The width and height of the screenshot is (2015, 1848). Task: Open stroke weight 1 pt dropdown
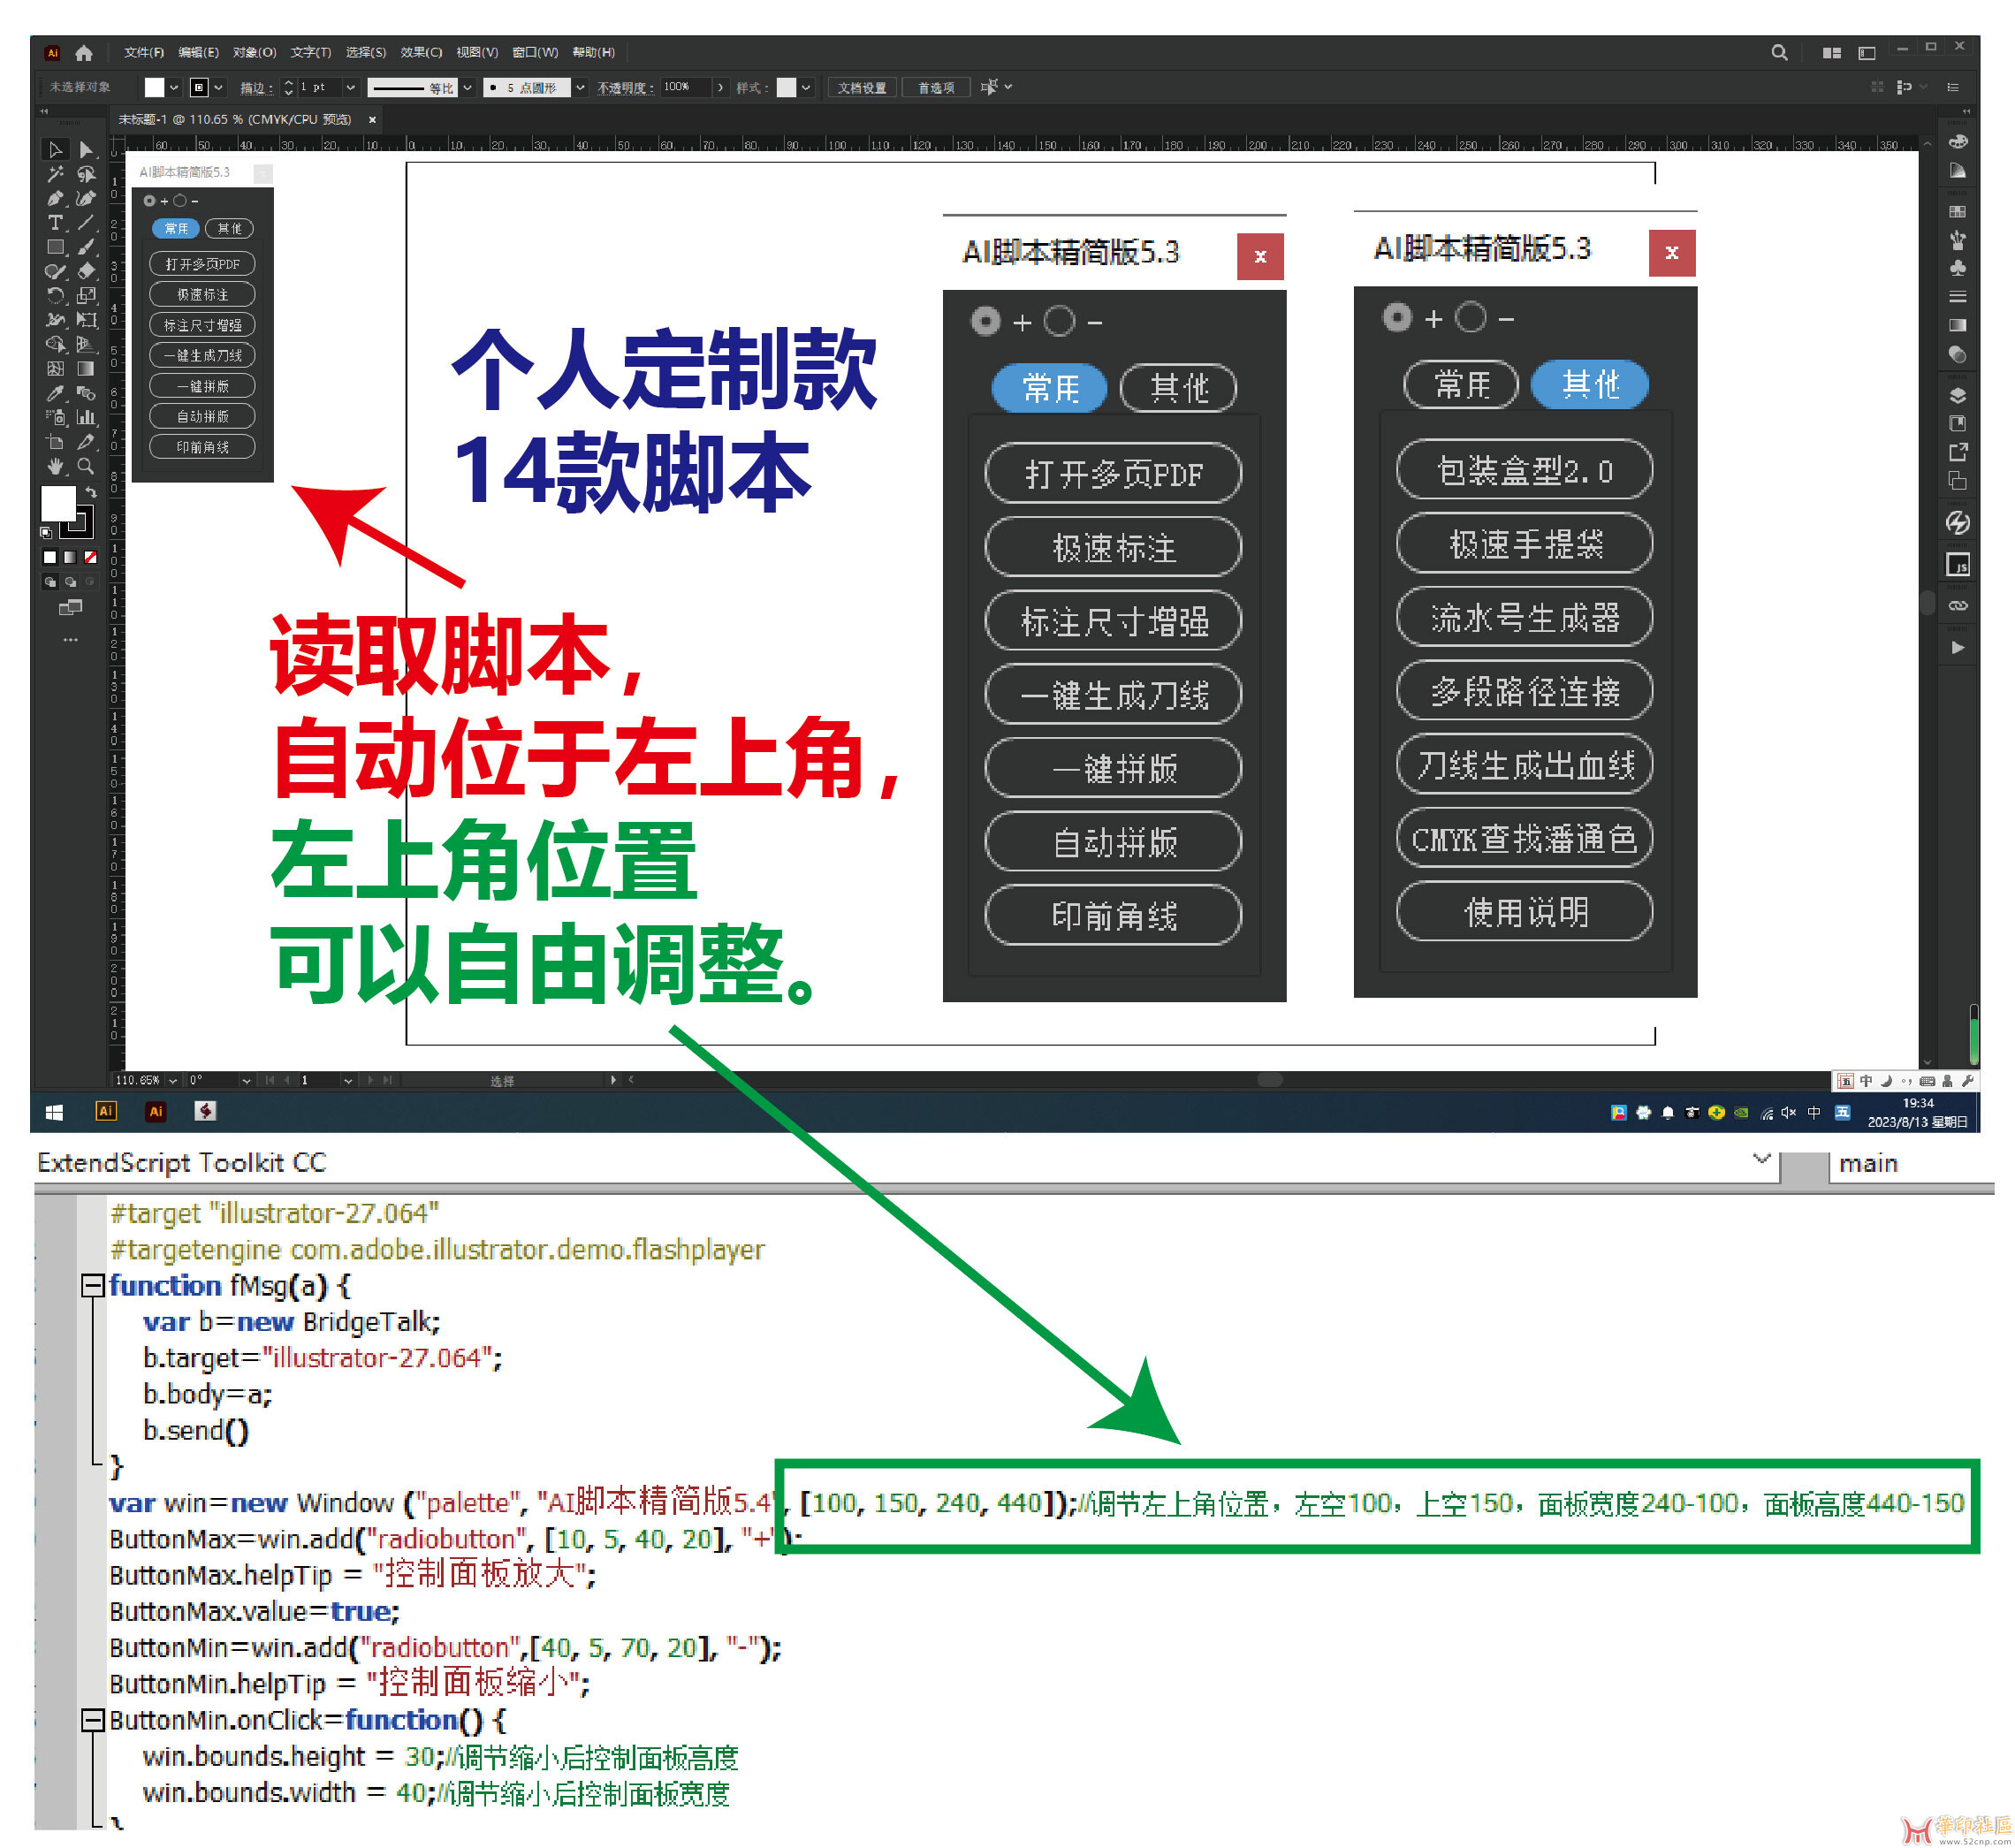(351, 88)
